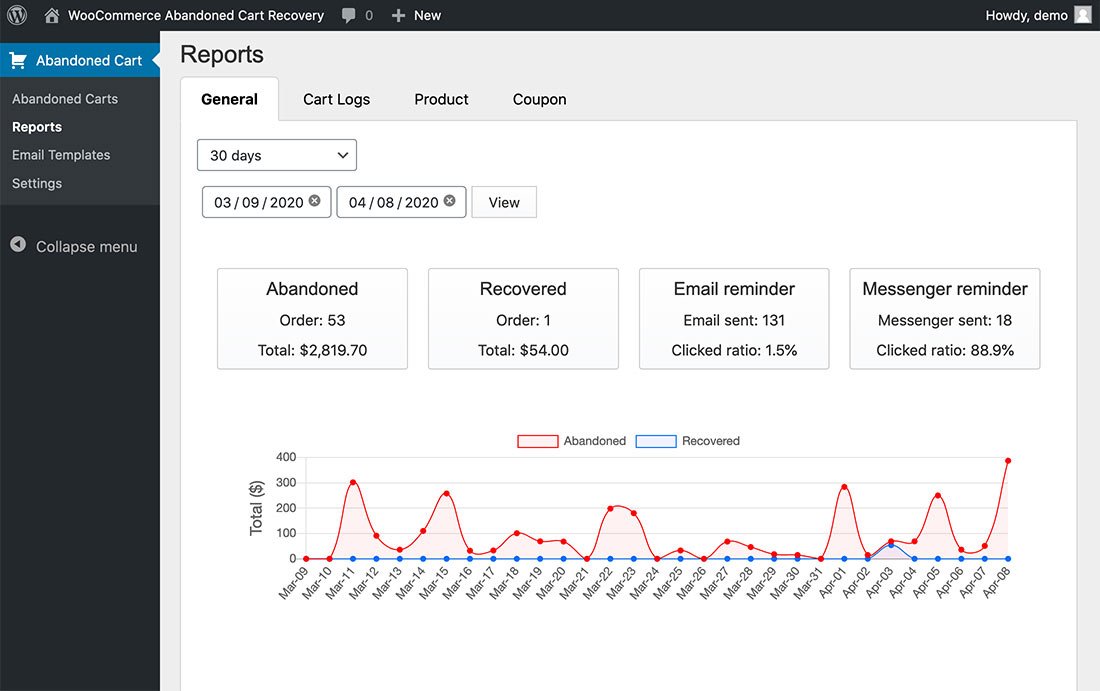Click the red data point above Apr-08

pyautogui.click(x=1008, y=461)
